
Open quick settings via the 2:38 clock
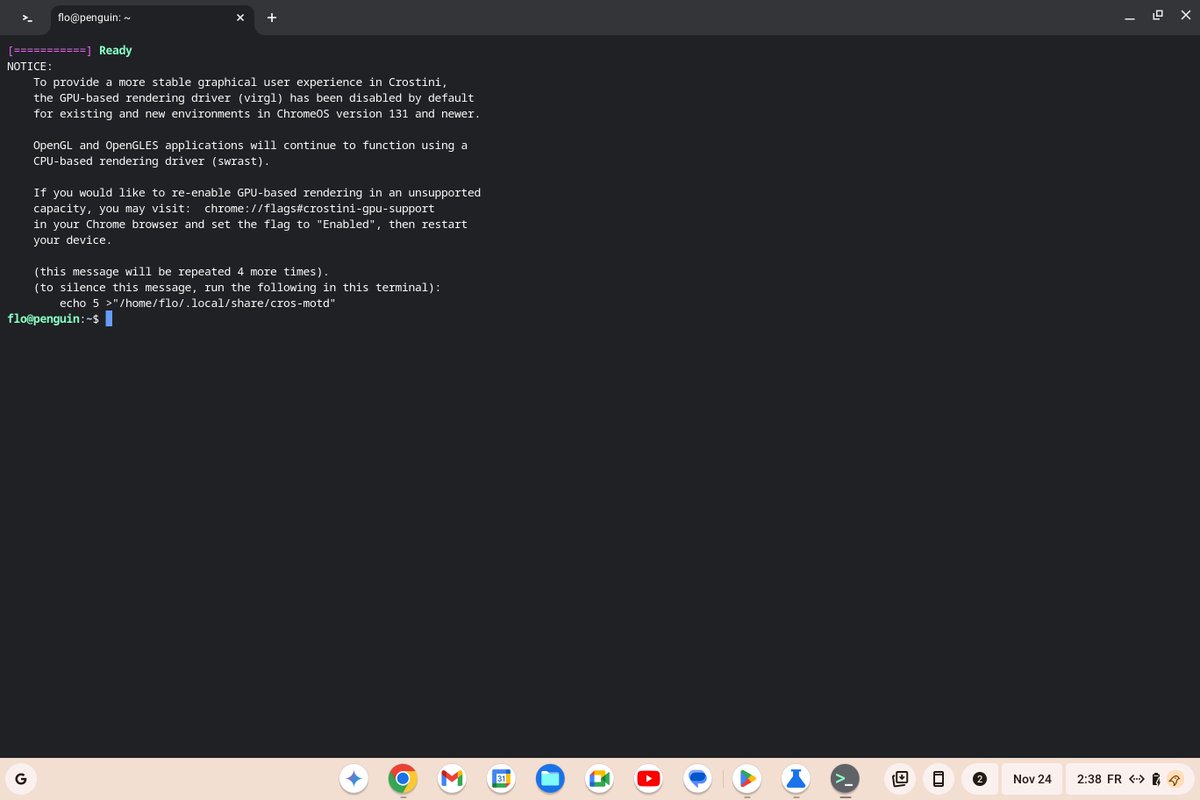click(x=1089, y=779)
